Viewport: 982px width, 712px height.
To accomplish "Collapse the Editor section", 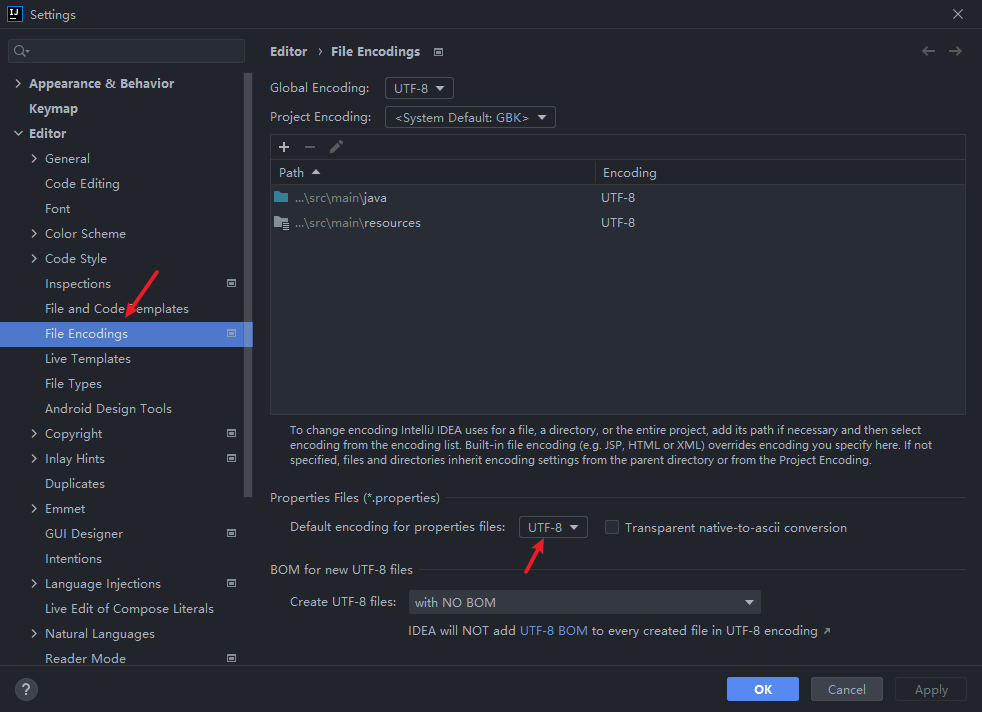I will [x=18, y=133].
